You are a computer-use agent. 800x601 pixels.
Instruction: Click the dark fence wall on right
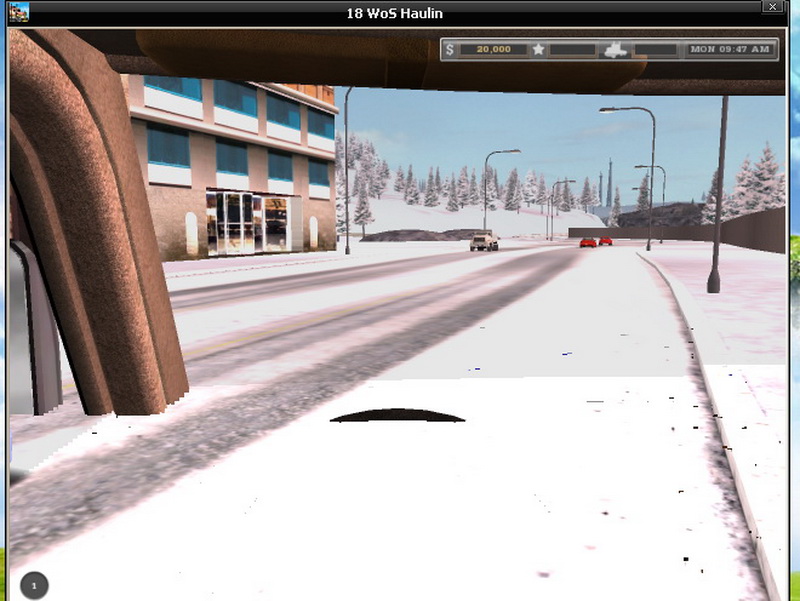pyautogui.click(x=752, y=229)
